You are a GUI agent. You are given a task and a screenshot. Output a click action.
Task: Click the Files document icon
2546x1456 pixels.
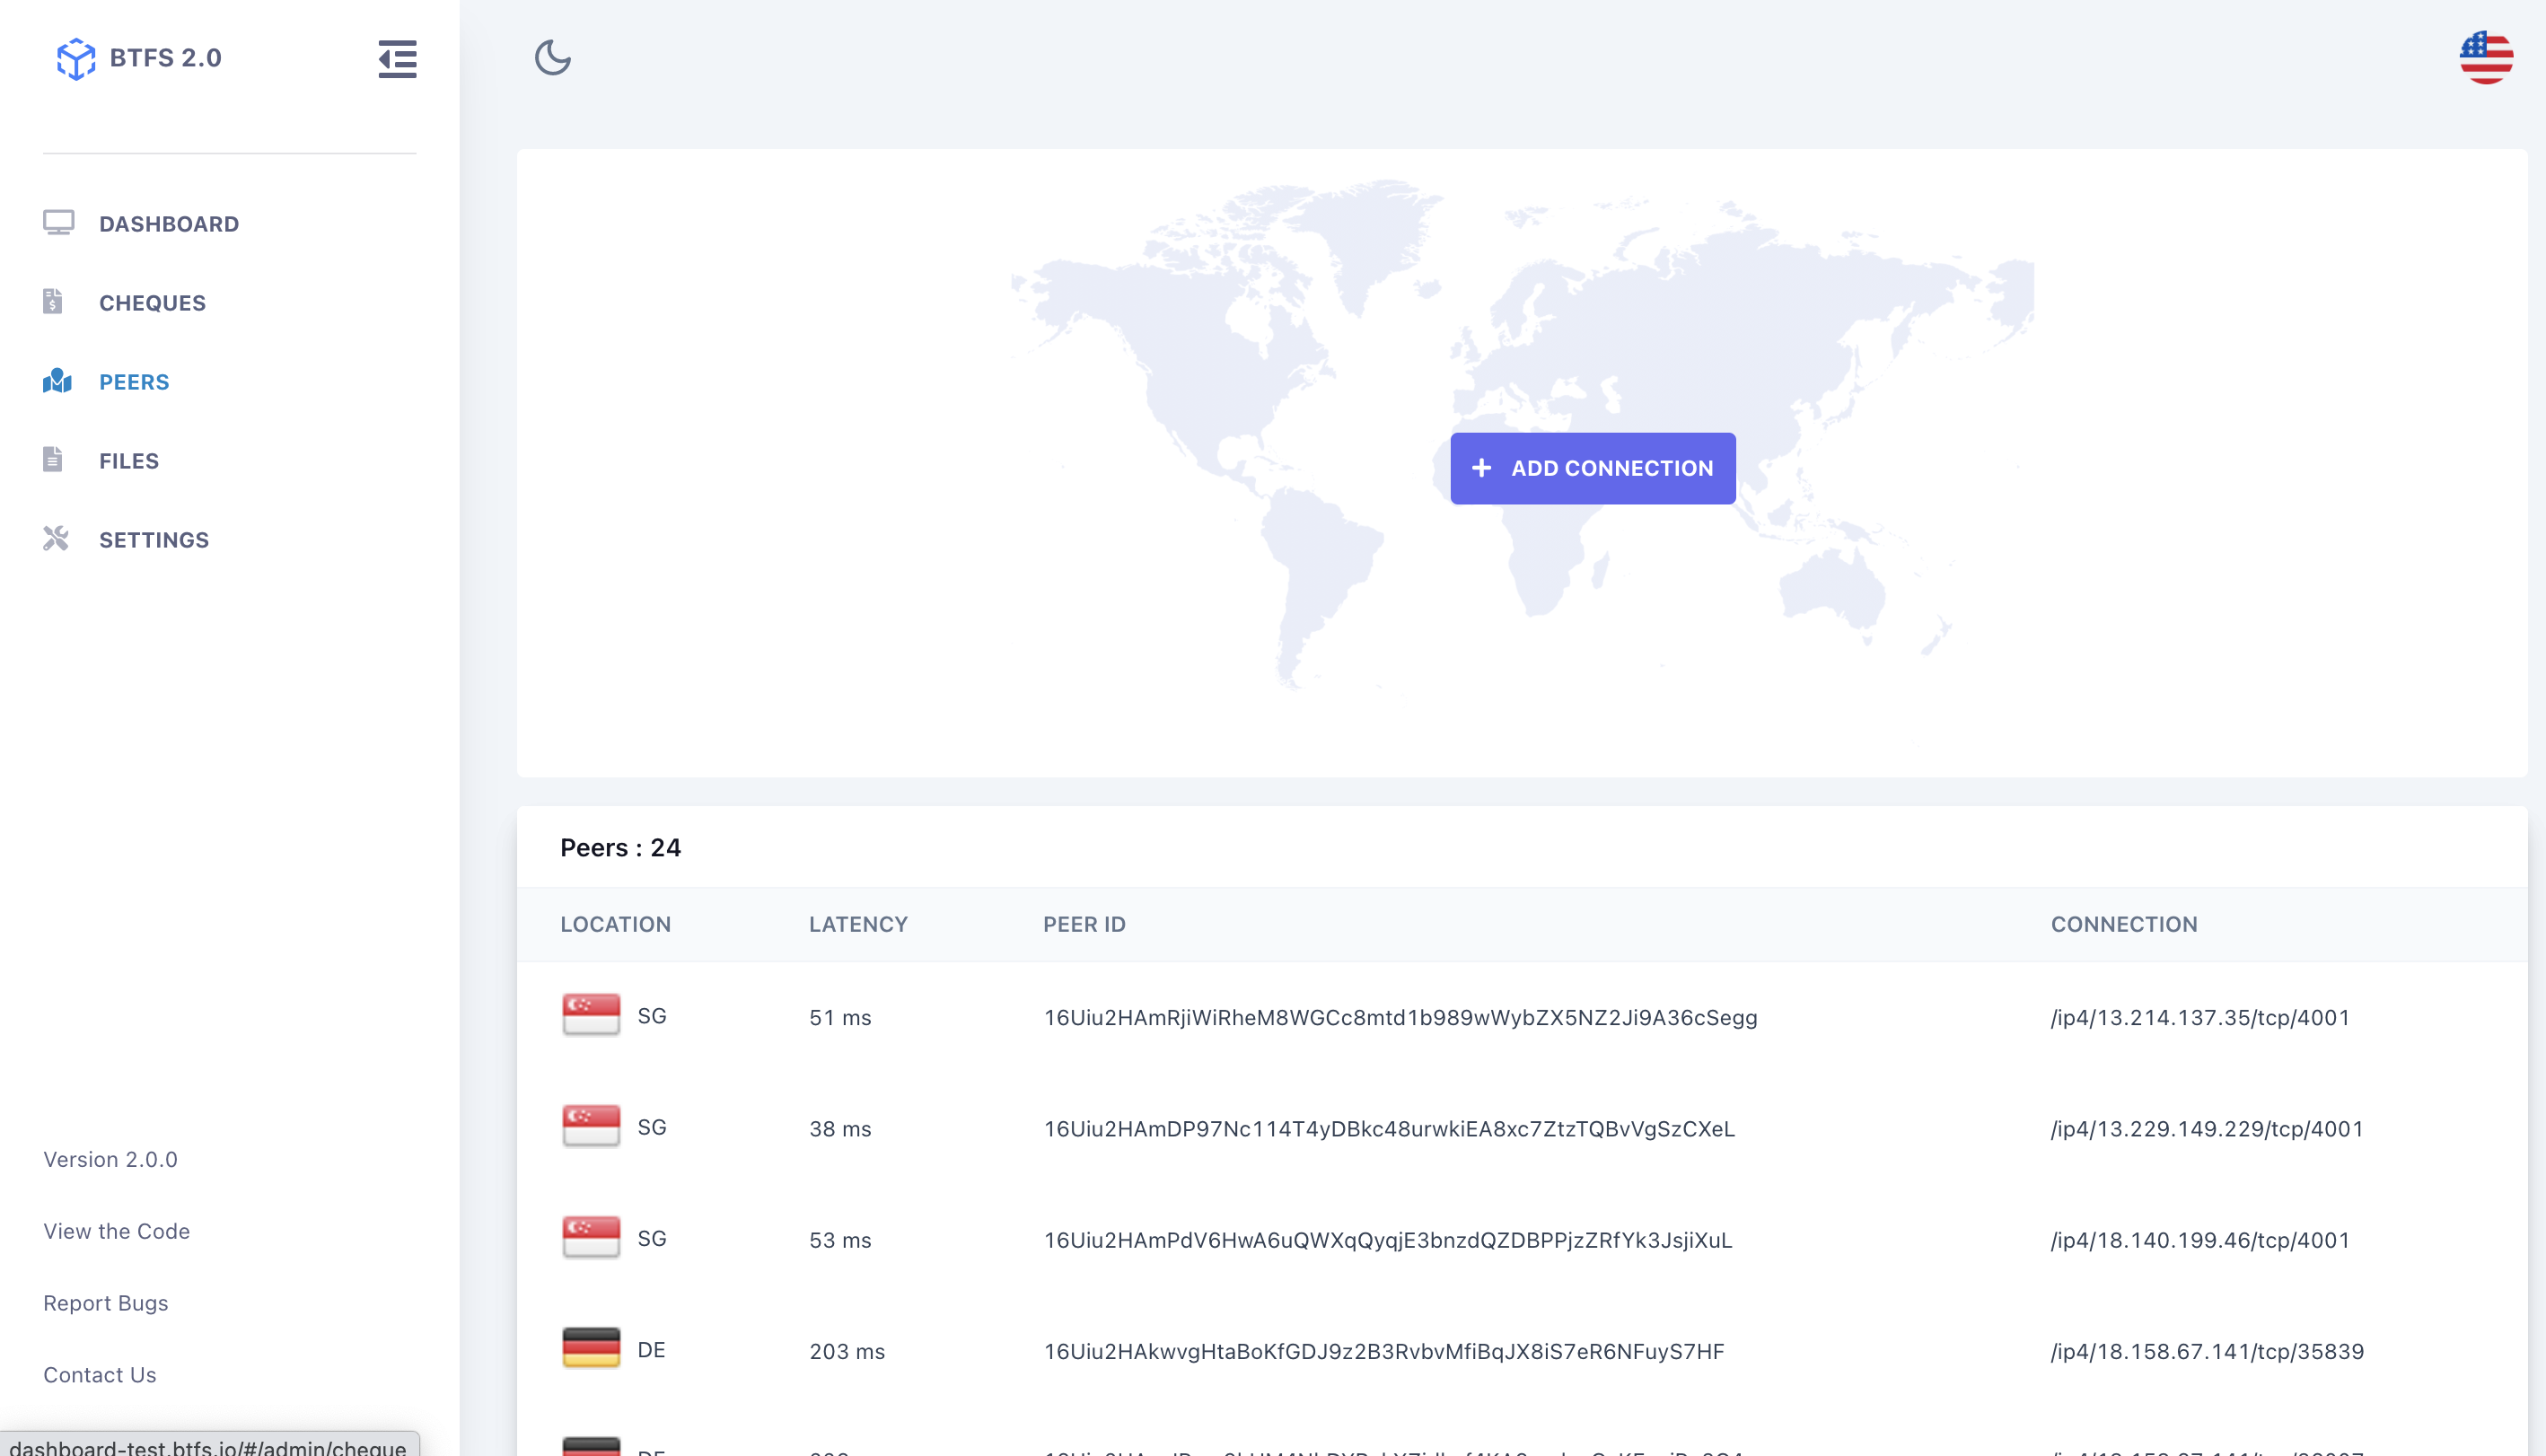coord(53,459)
